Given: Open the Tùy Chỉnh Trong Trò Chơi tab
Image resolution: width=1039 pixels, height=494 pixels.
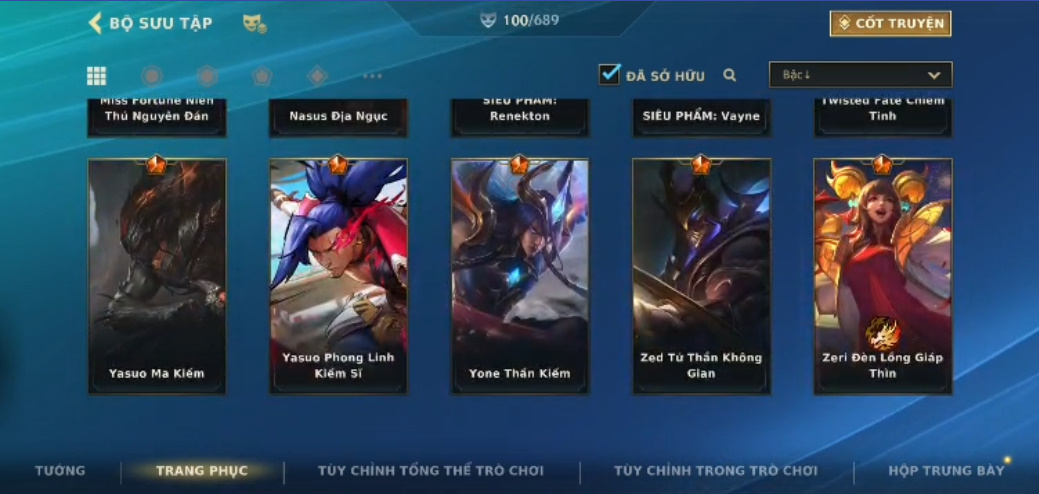Looking at the screenshot, I should click(x=716, y=471).
